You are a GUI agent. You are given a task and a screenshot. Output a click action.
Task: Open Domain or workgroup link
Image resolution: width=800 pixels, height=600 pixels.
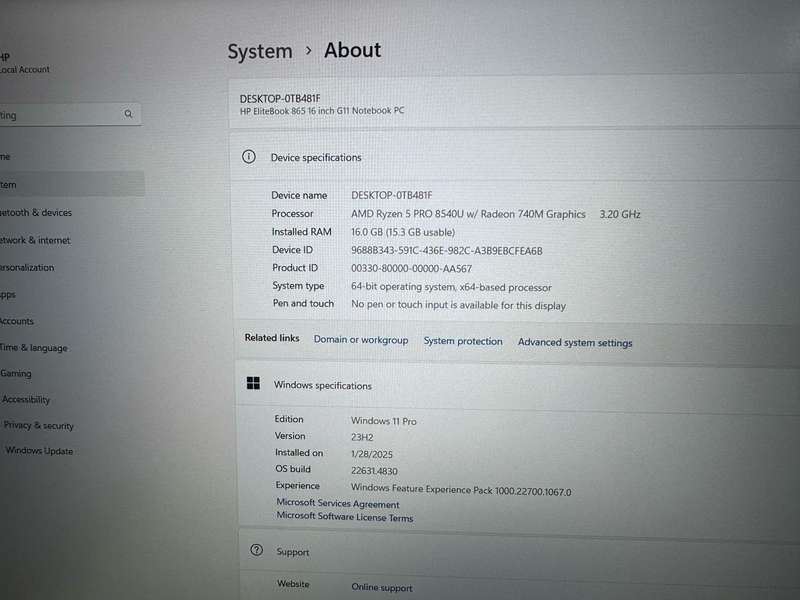[x=361, y=340]
